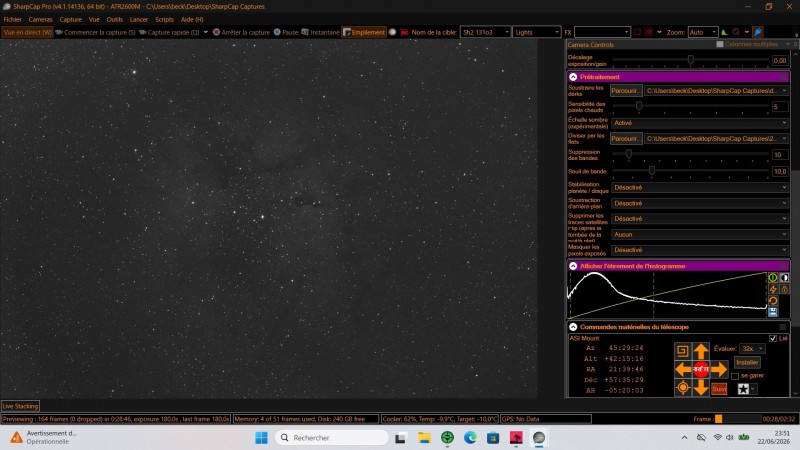This screenshot has height=450, width=800.
Task: Click the Instantané snapshot button
Action: pos(320,32)
